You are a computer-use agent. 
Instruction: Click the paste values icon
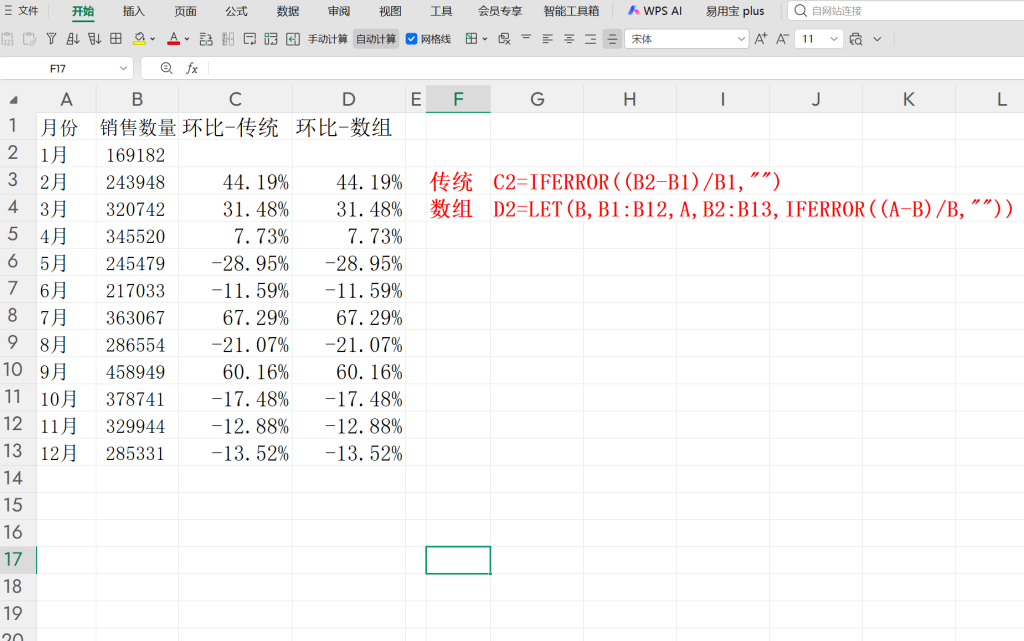pos(7,39)
